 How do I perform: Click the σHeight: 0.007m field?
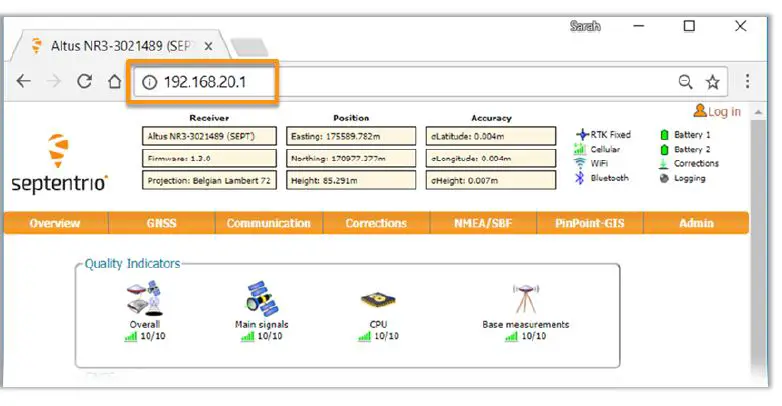pos(491,180)
